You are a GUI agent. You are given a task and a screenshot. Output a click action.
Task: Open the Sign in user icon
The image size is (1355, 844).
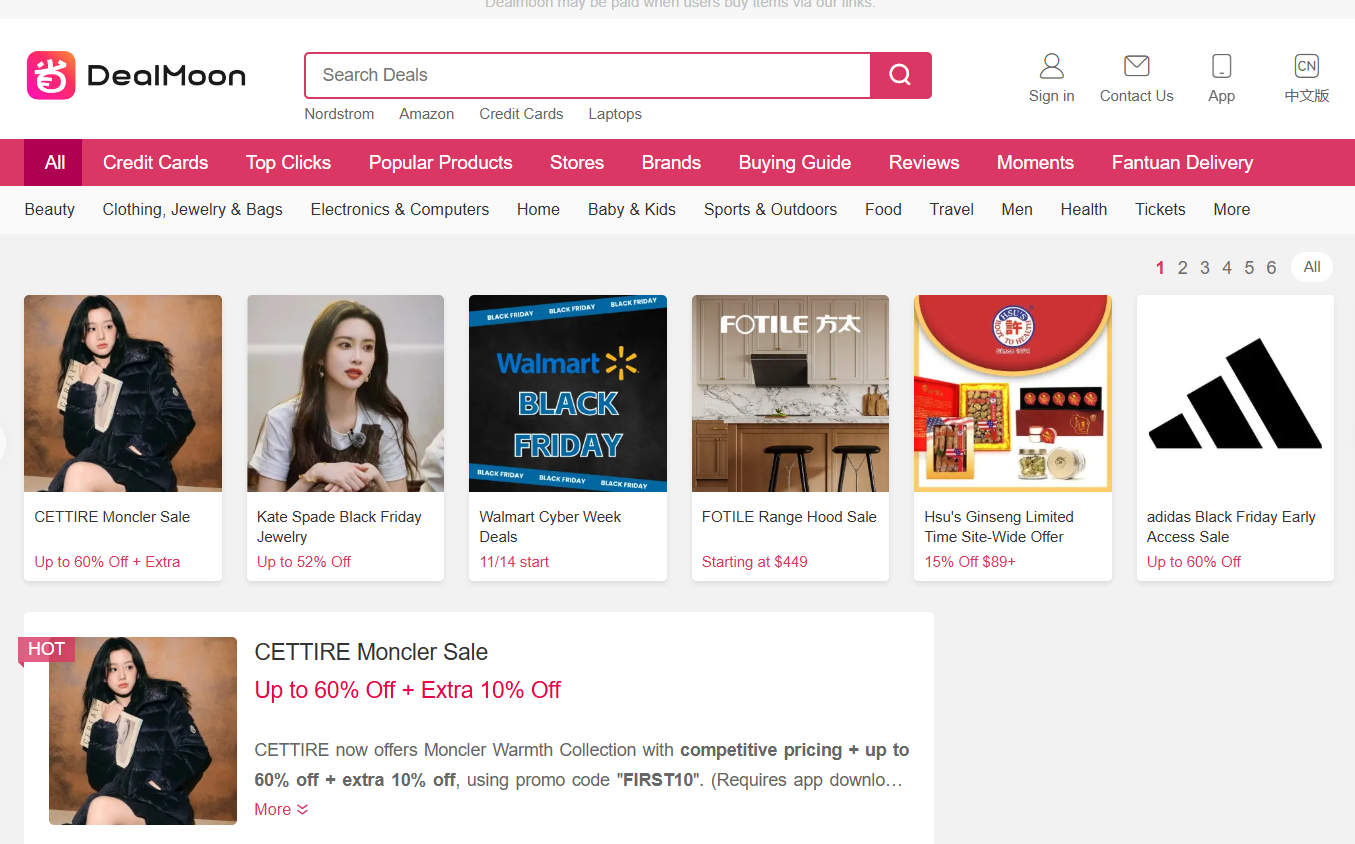1051,67
